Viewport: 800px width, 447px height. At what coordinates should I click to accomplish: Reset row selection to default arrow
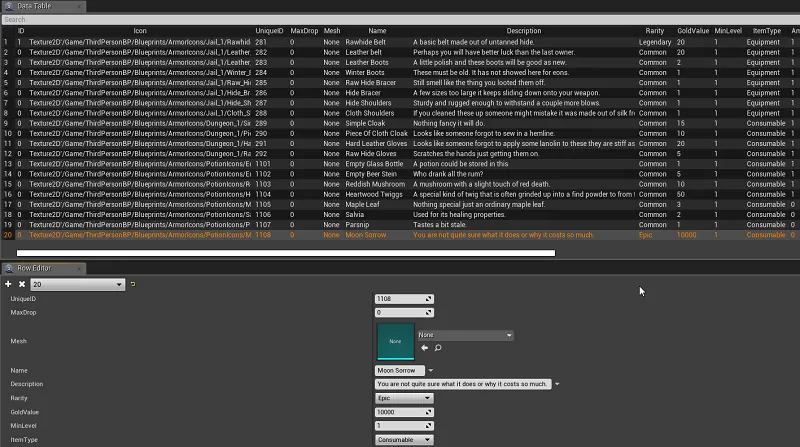coord(133,284)
